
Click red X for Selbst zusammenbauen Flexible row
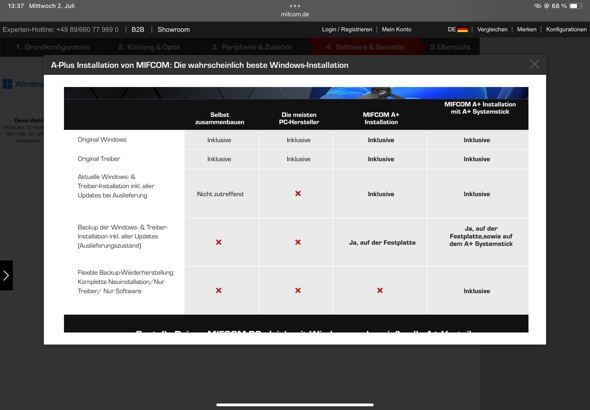[x=219, y=290]
